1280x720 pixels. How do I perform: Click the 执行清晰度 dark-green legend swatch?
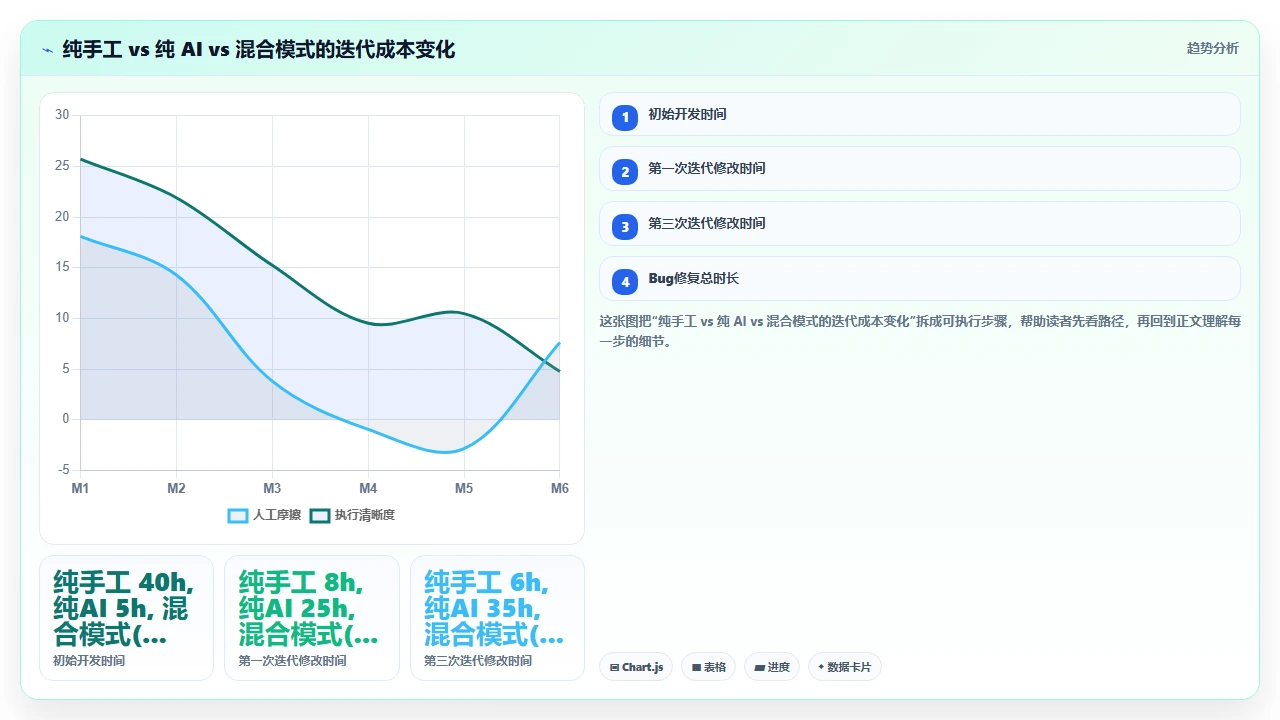(319, 515)
